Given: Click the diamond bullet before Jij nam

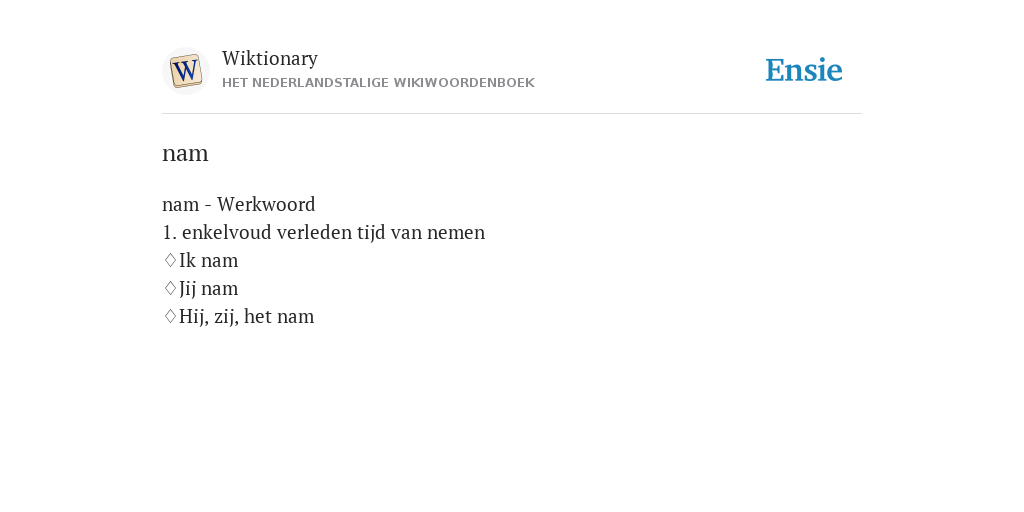Looking at the screenshot, I should pos(170,289).
